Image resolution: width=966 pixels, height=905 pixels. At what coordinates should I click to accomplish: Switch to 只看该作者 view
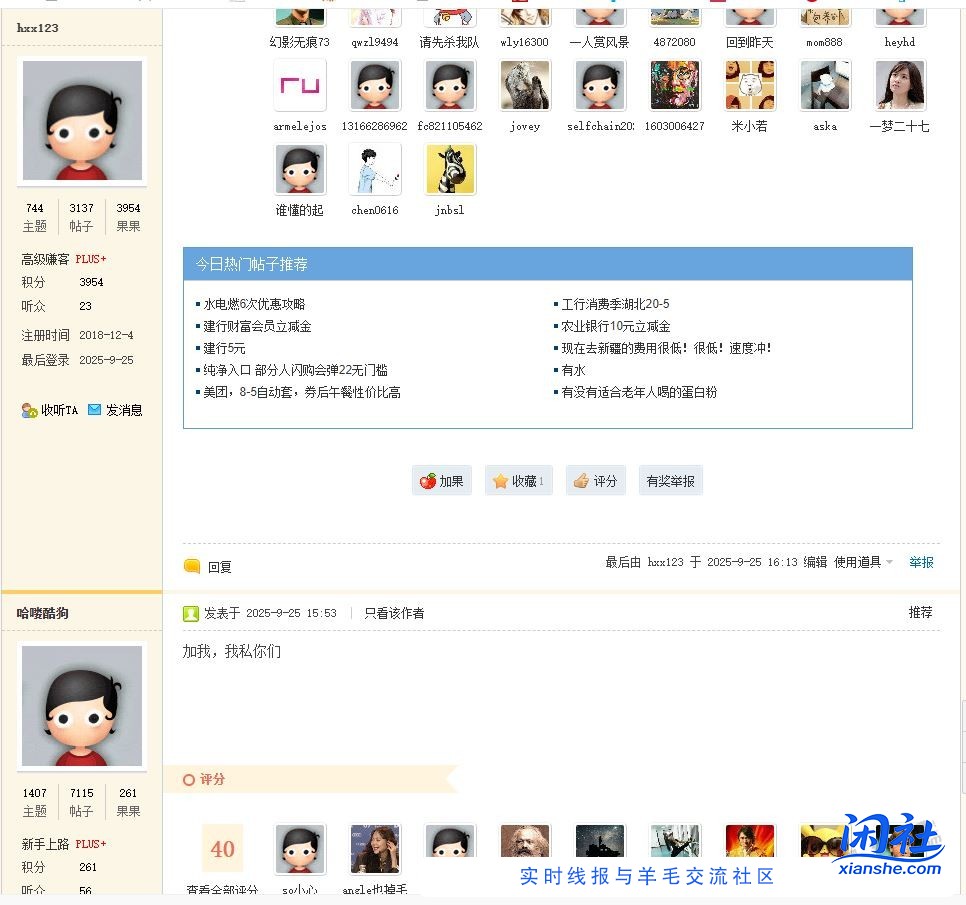pos(394,613)
